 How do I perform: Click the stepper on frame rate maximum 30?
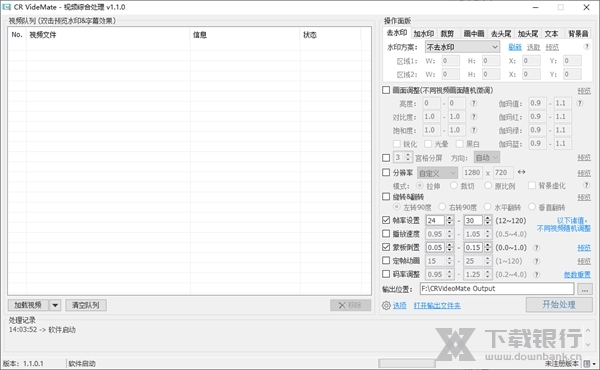pyautogui.click(x=487, y=220)
